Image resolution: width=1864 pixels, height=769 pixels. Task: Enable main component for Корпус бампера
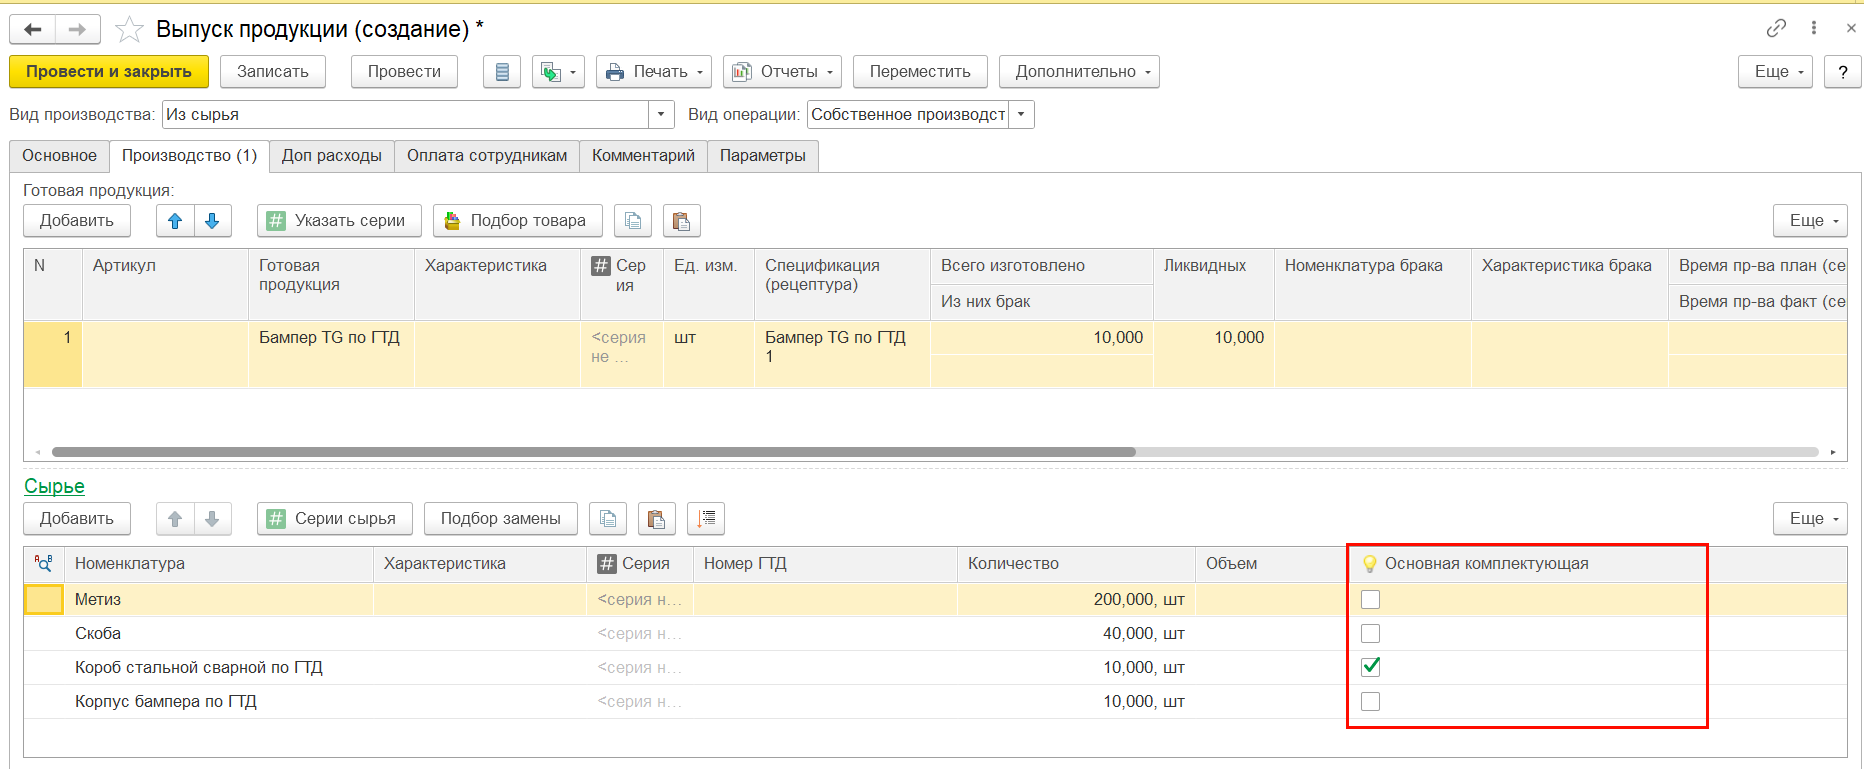tap(1370, 702)
